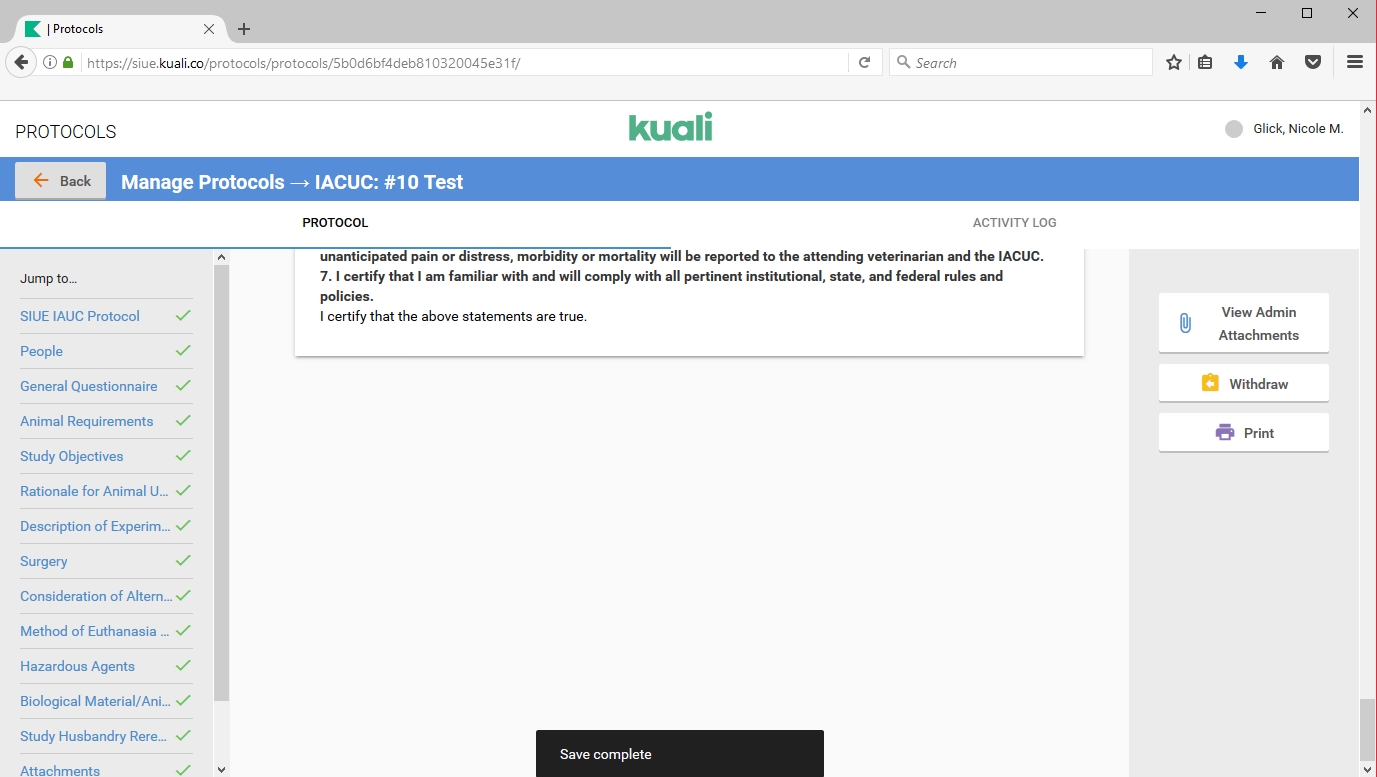Image resolution: width=1377 pixels, height=777 pixels.
Task: Select the Protocol tab
Action: click(x=335, y=223)
